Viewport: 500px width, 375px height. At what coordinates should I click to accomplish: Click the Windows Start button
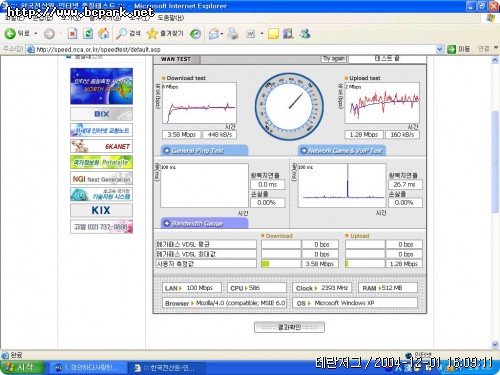click(22, 368)
